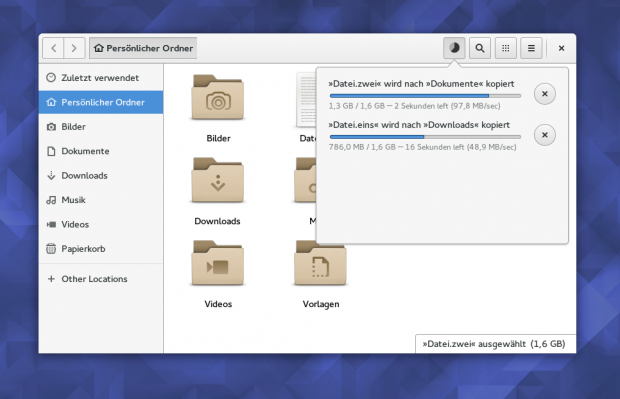This screenshot has height=399, width=620.
Task: Click the document icon beside sidebar Dokumente
Action: 51,151
